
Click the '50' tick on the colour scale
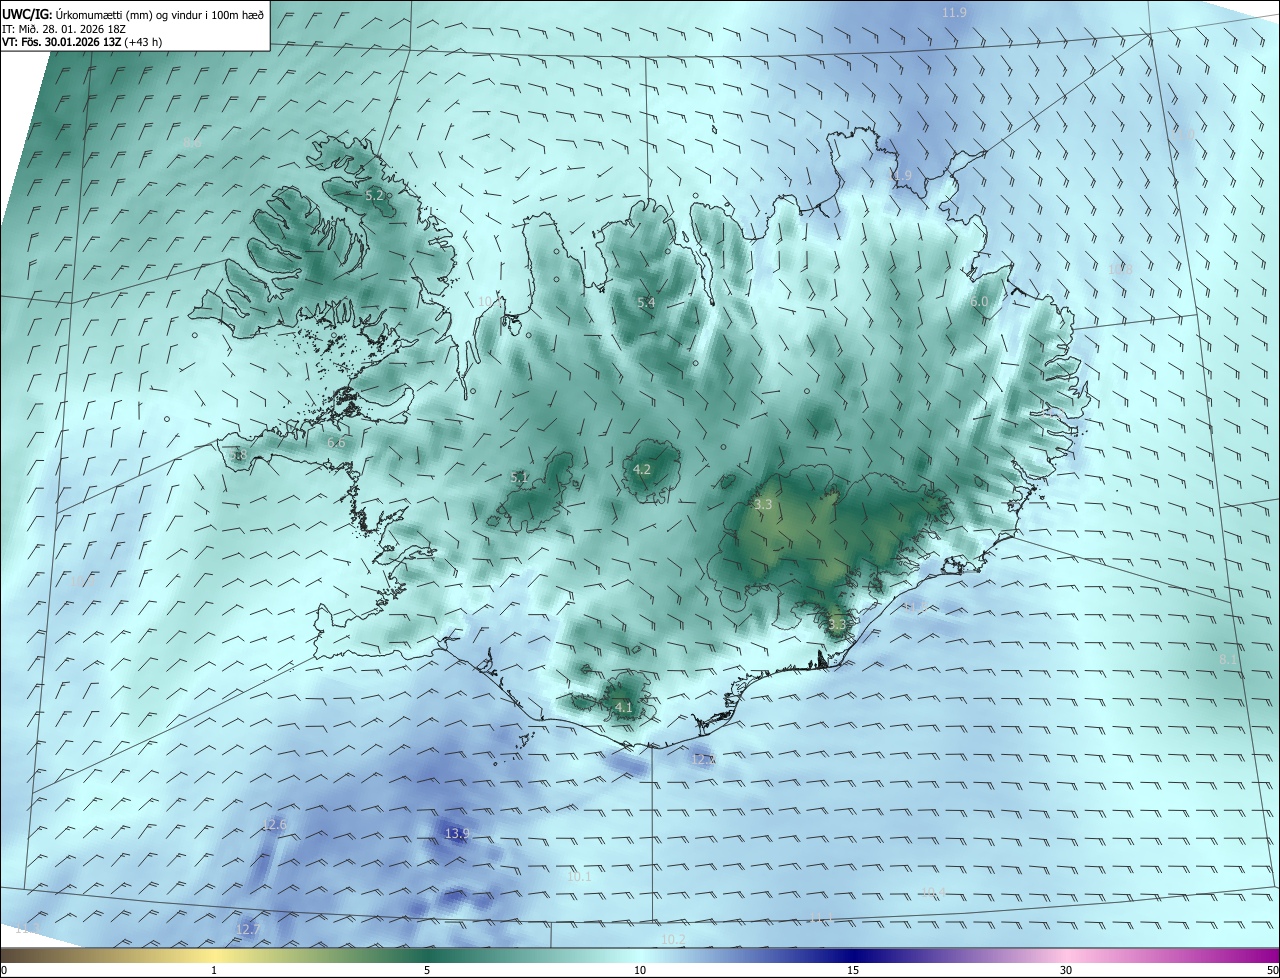tap(1272, 970)
